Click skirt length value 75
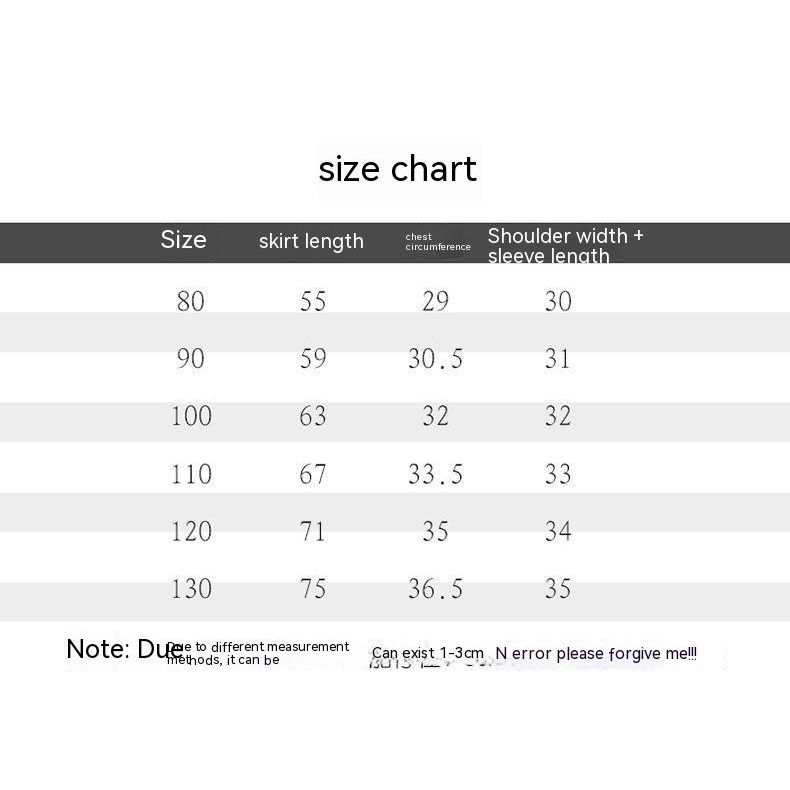 (313, 589)
